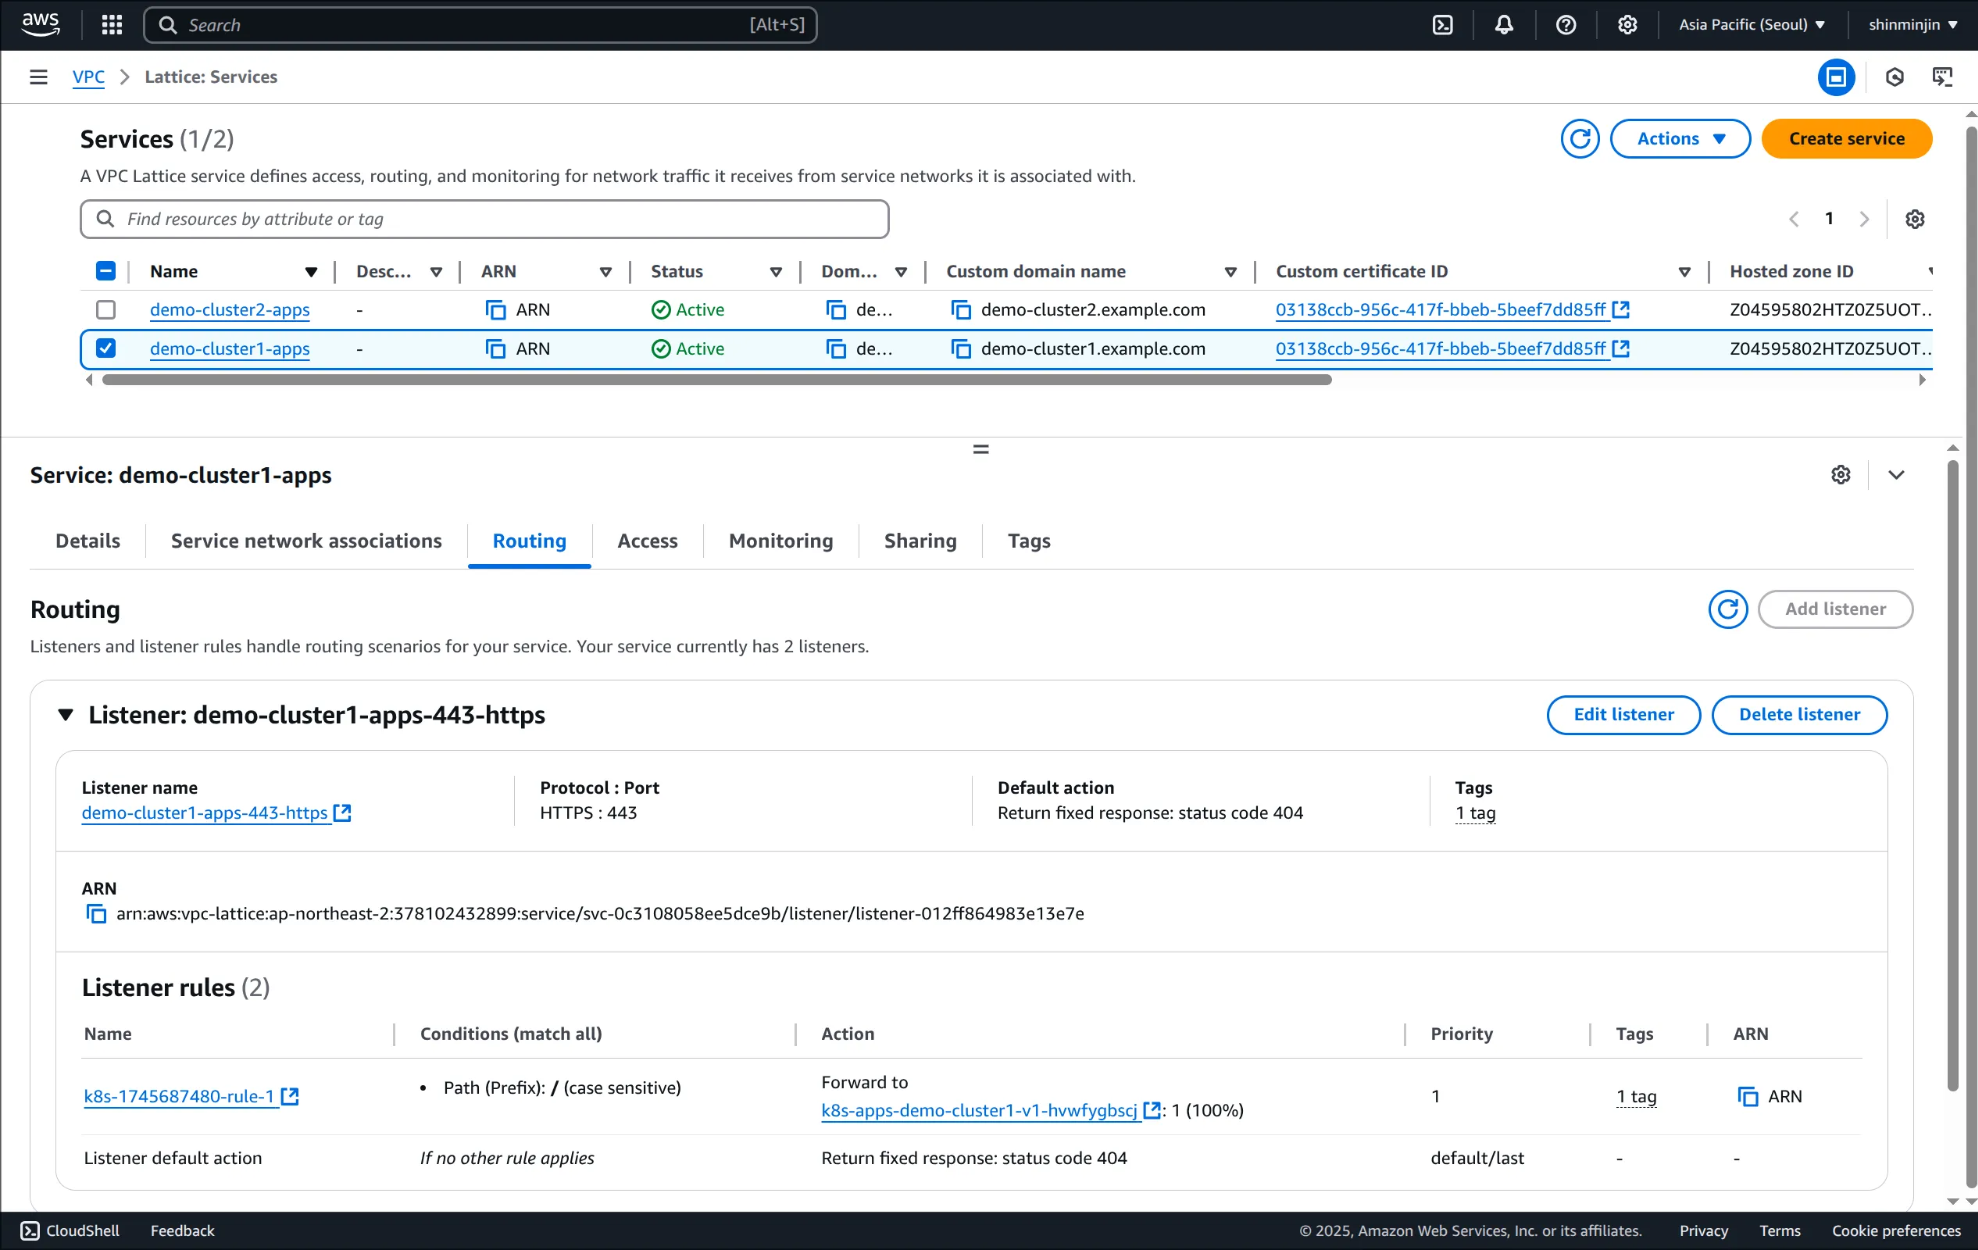Screen dimensions: 1978x1250
Task: Toggle the select-all services checkbox
Action: pyautogui.click(x=106, y=271)
